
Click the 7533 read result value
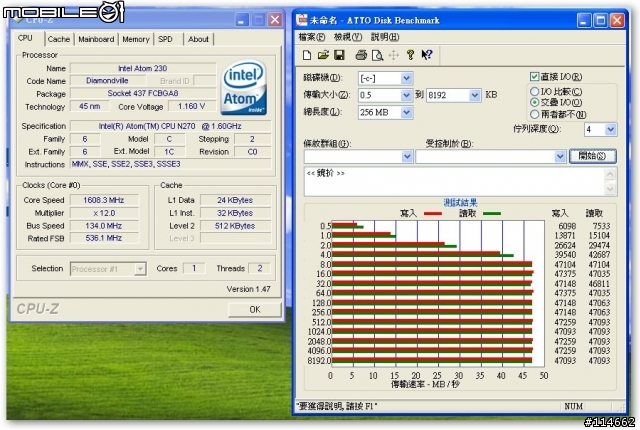601,226
